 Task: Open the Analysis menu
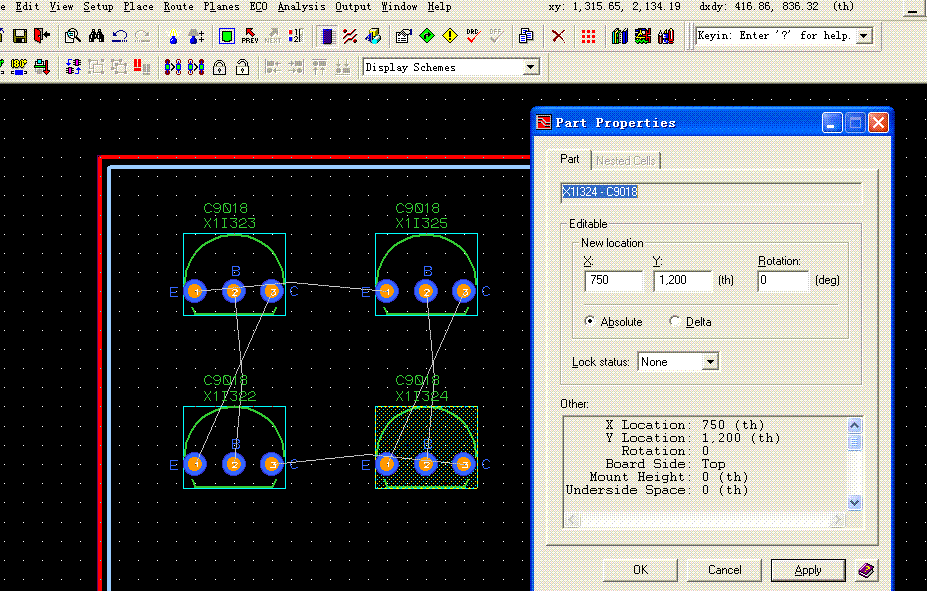click(301, 7)
